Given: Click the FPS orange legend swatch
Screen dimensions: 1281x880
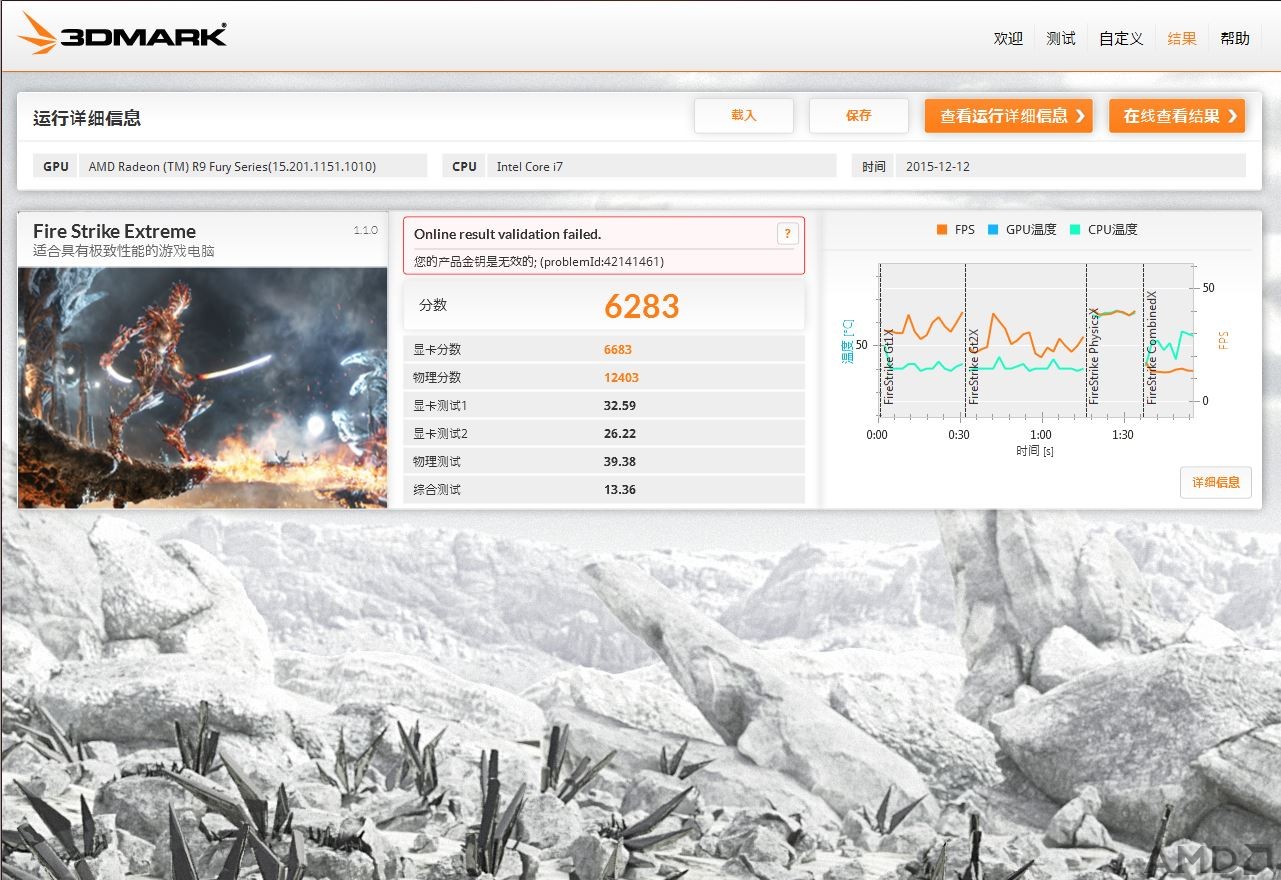Looking at the screenshot, I should [x=941, y=230].
